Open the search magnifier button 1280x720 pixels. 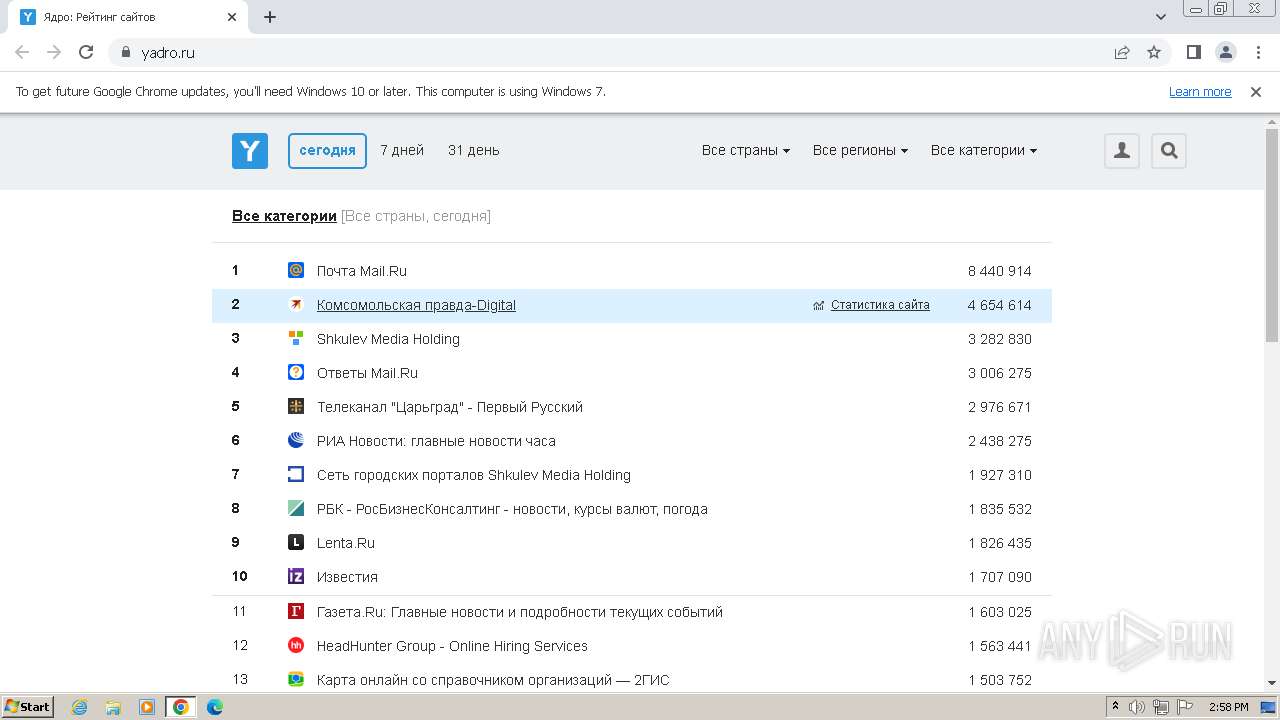point(1169,151)
